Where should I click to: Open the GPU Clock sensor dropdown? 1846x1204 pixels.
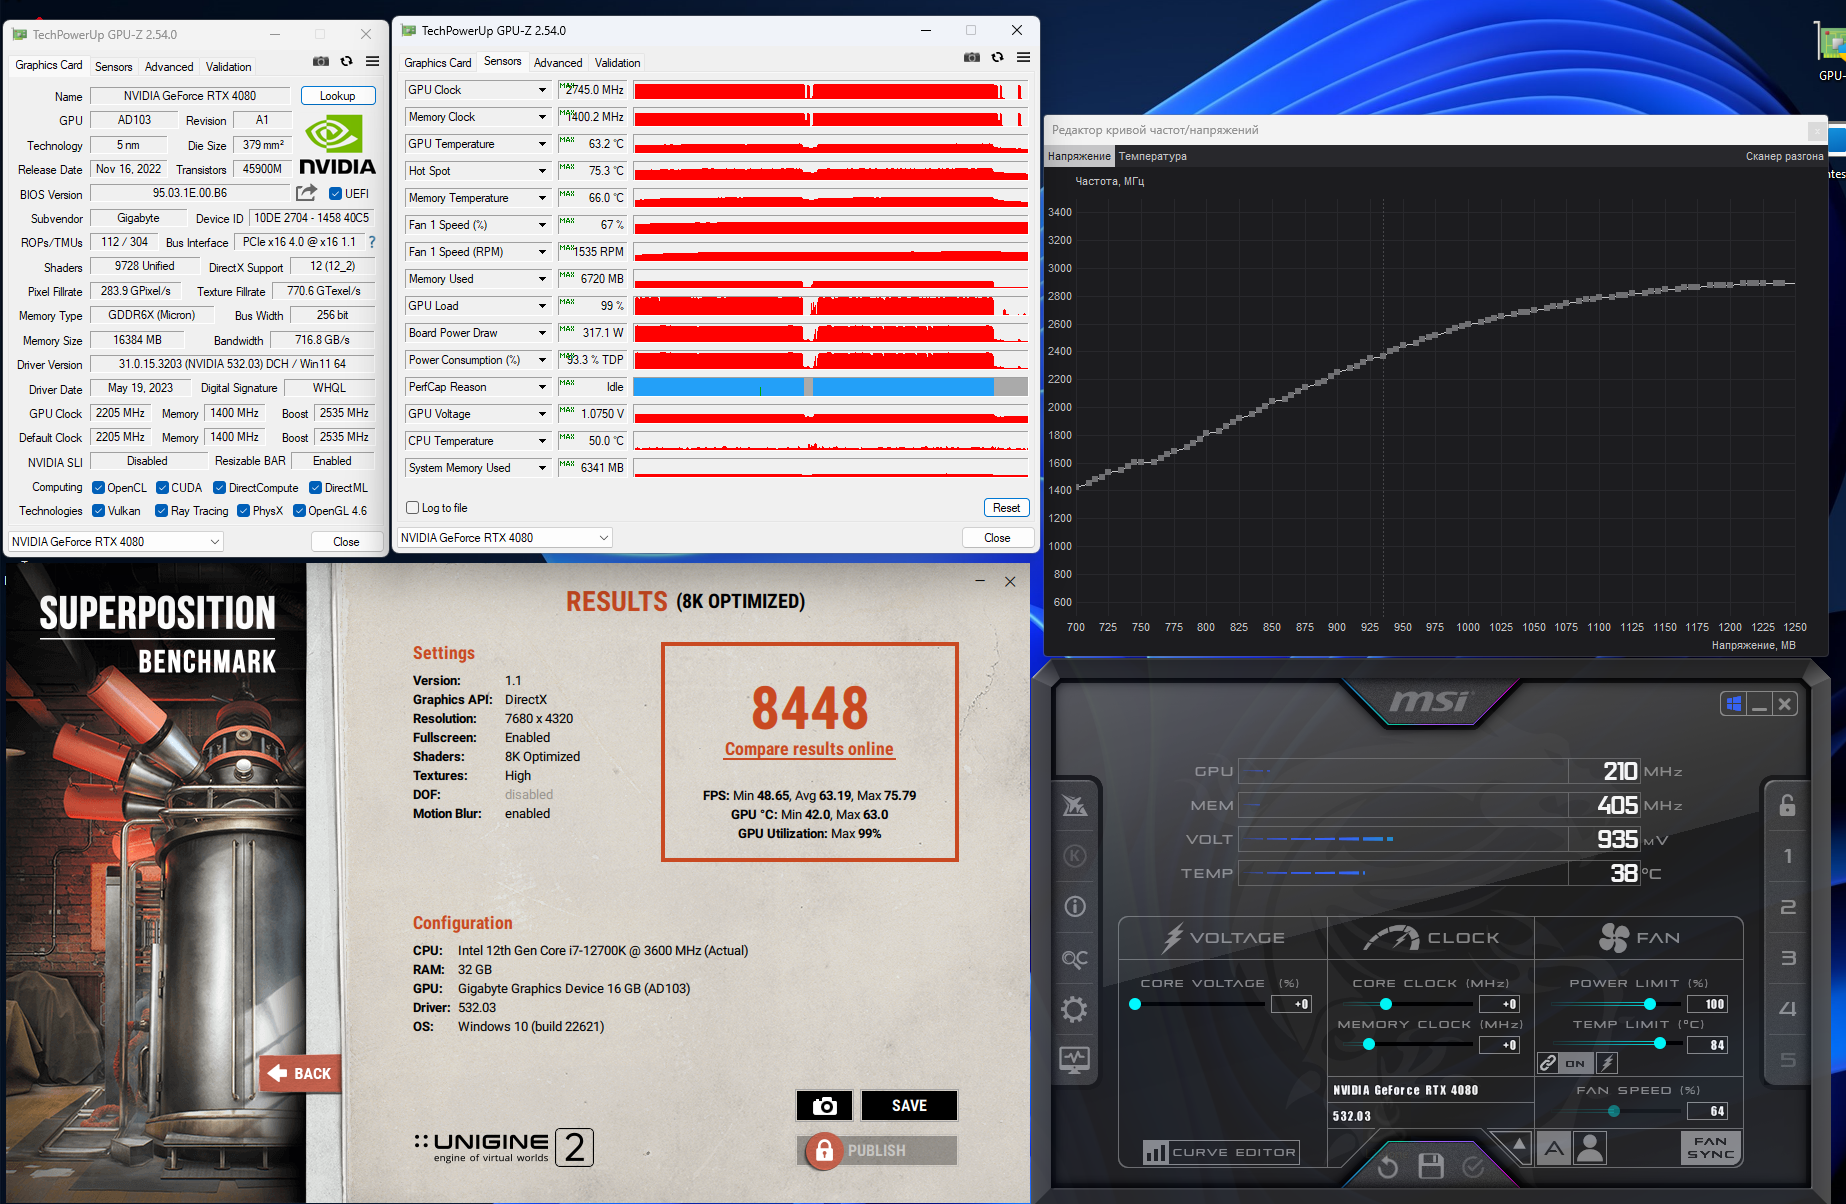(x=542, y=90)
